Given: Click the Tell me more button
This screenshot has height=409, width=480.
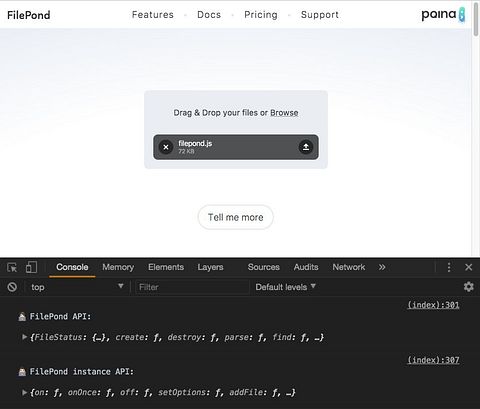Looking at the screenshot, I should pyautogui.click(x=236, y=217).
